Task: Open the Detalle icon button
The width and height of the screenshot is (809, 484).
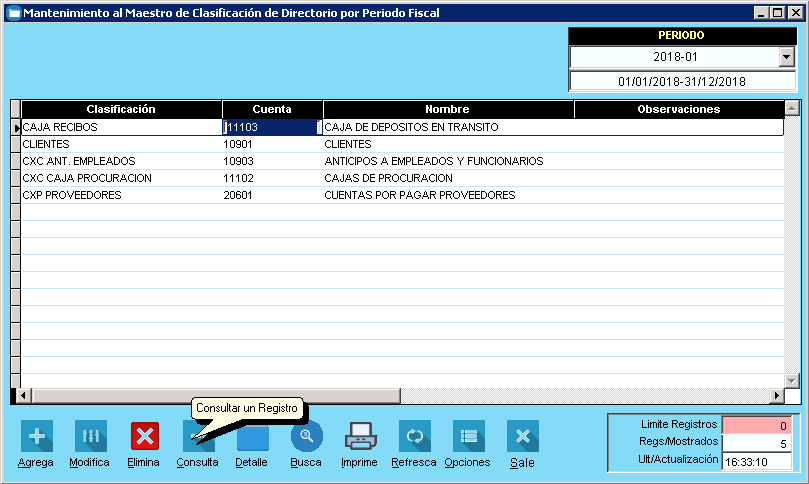Action: click(252, 438)
